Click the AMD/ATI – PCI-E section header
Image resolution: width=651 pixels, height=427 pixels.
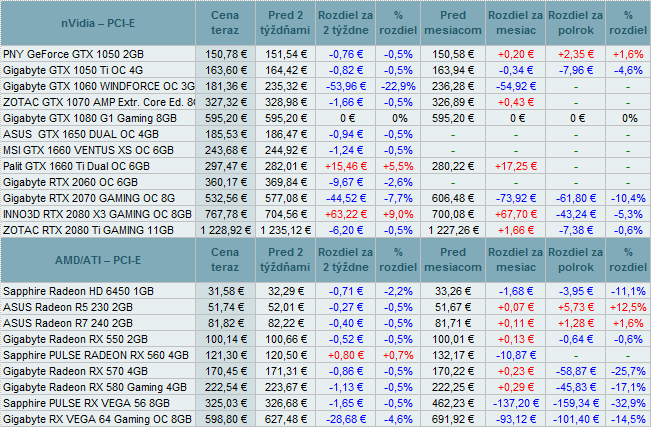(104, 260)
